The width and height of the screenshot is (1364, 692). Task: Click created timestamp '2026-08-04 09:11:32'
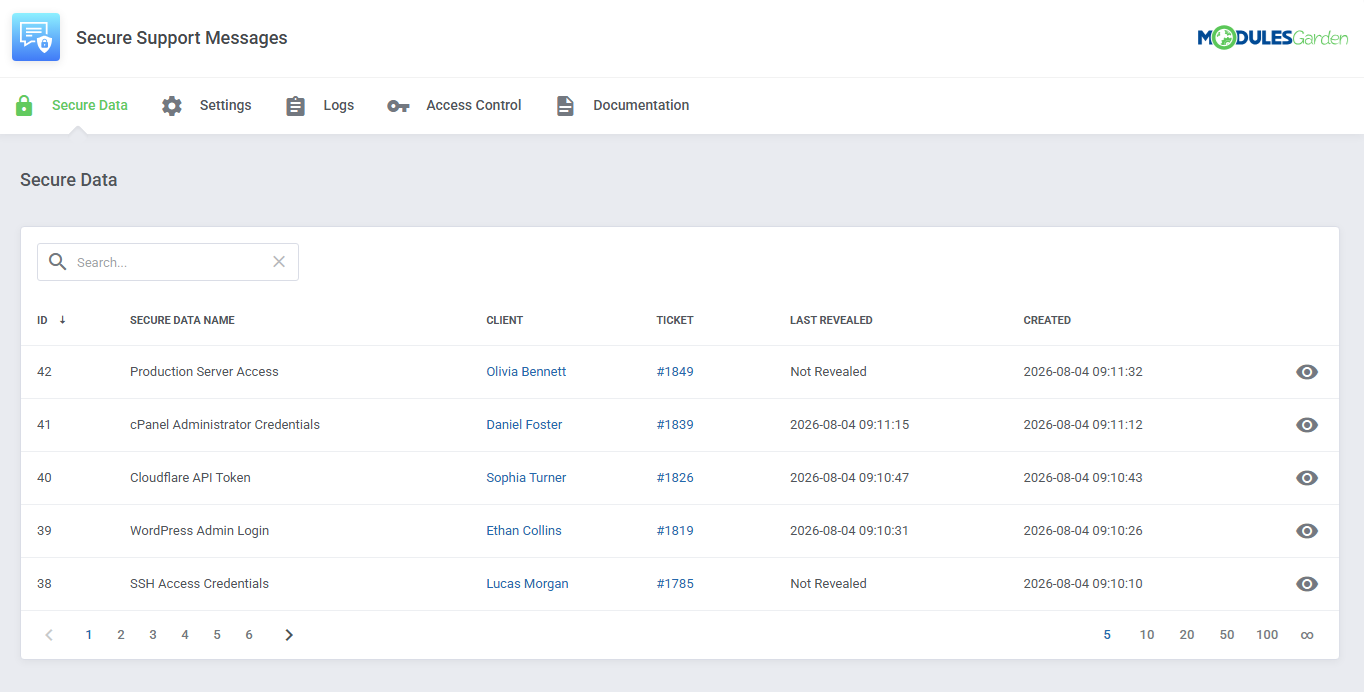[x=1083, y=372]
